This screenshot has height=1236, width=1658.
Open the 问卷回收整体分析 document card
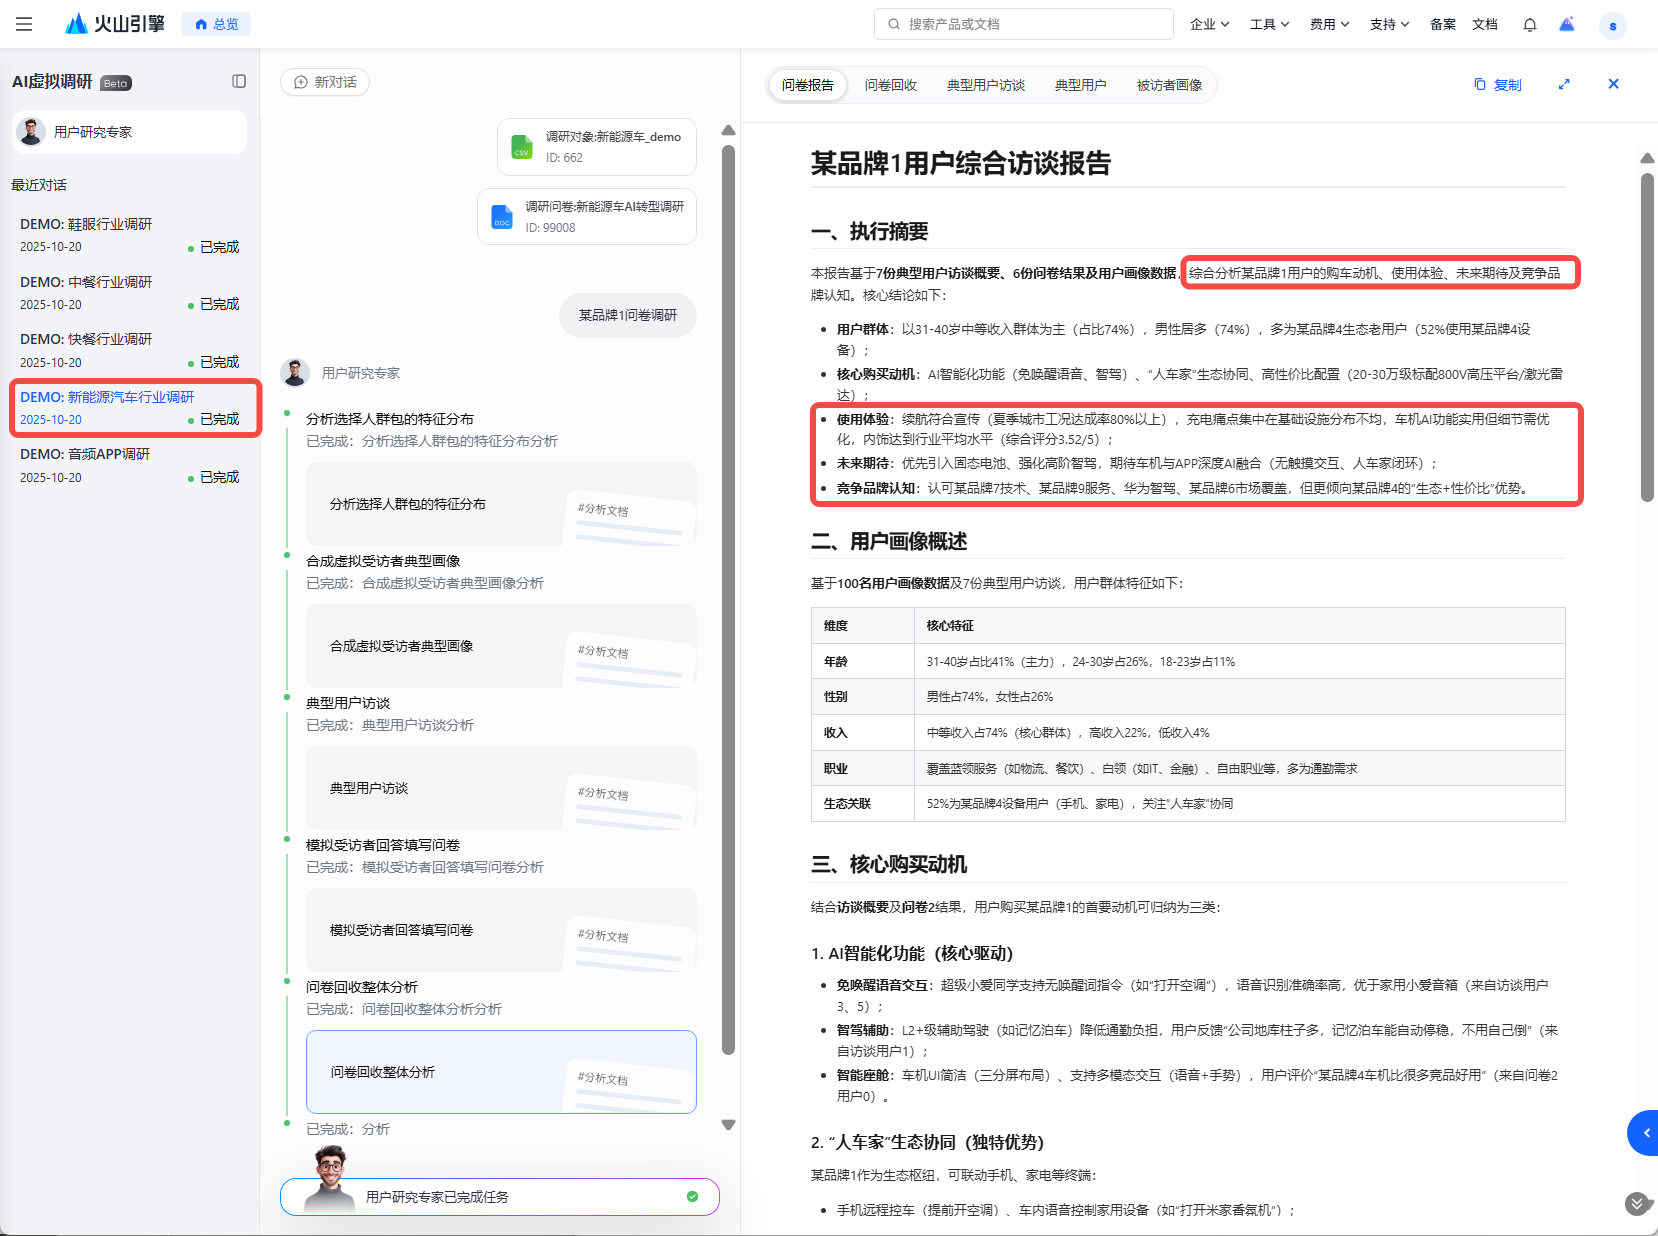click(501, 1072)
